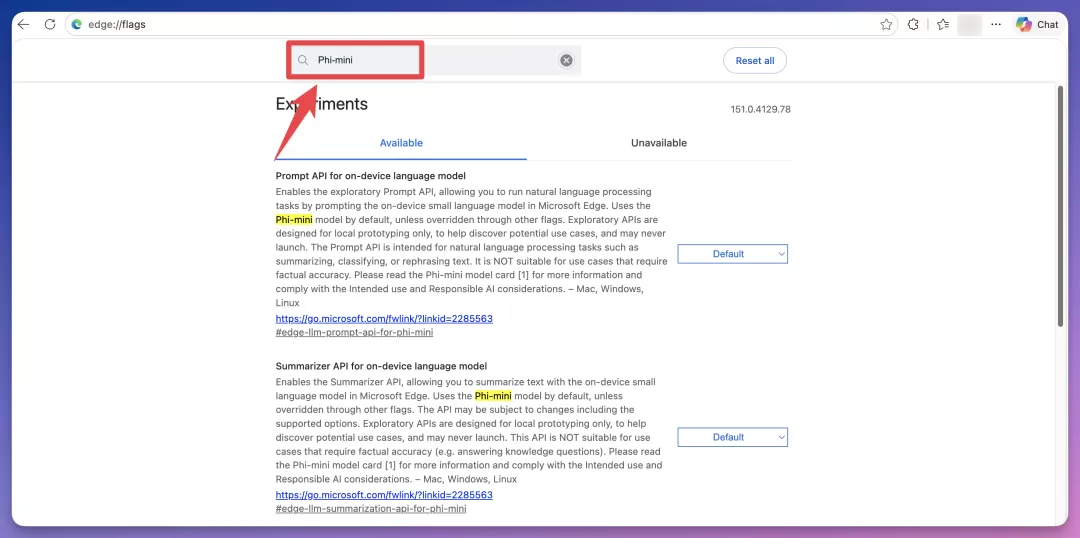This screenshot has width=1080, height=538.
Task: Open the Prompt API Default dropdown
Action: pyautogui.click(x=732, y=254)
